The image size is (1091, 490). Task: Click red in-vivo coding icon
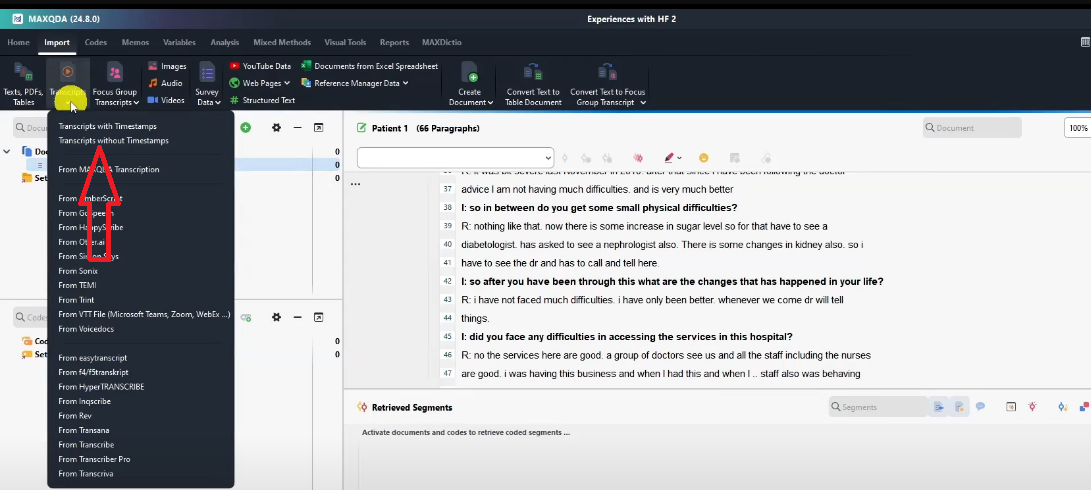click(637, 158)
